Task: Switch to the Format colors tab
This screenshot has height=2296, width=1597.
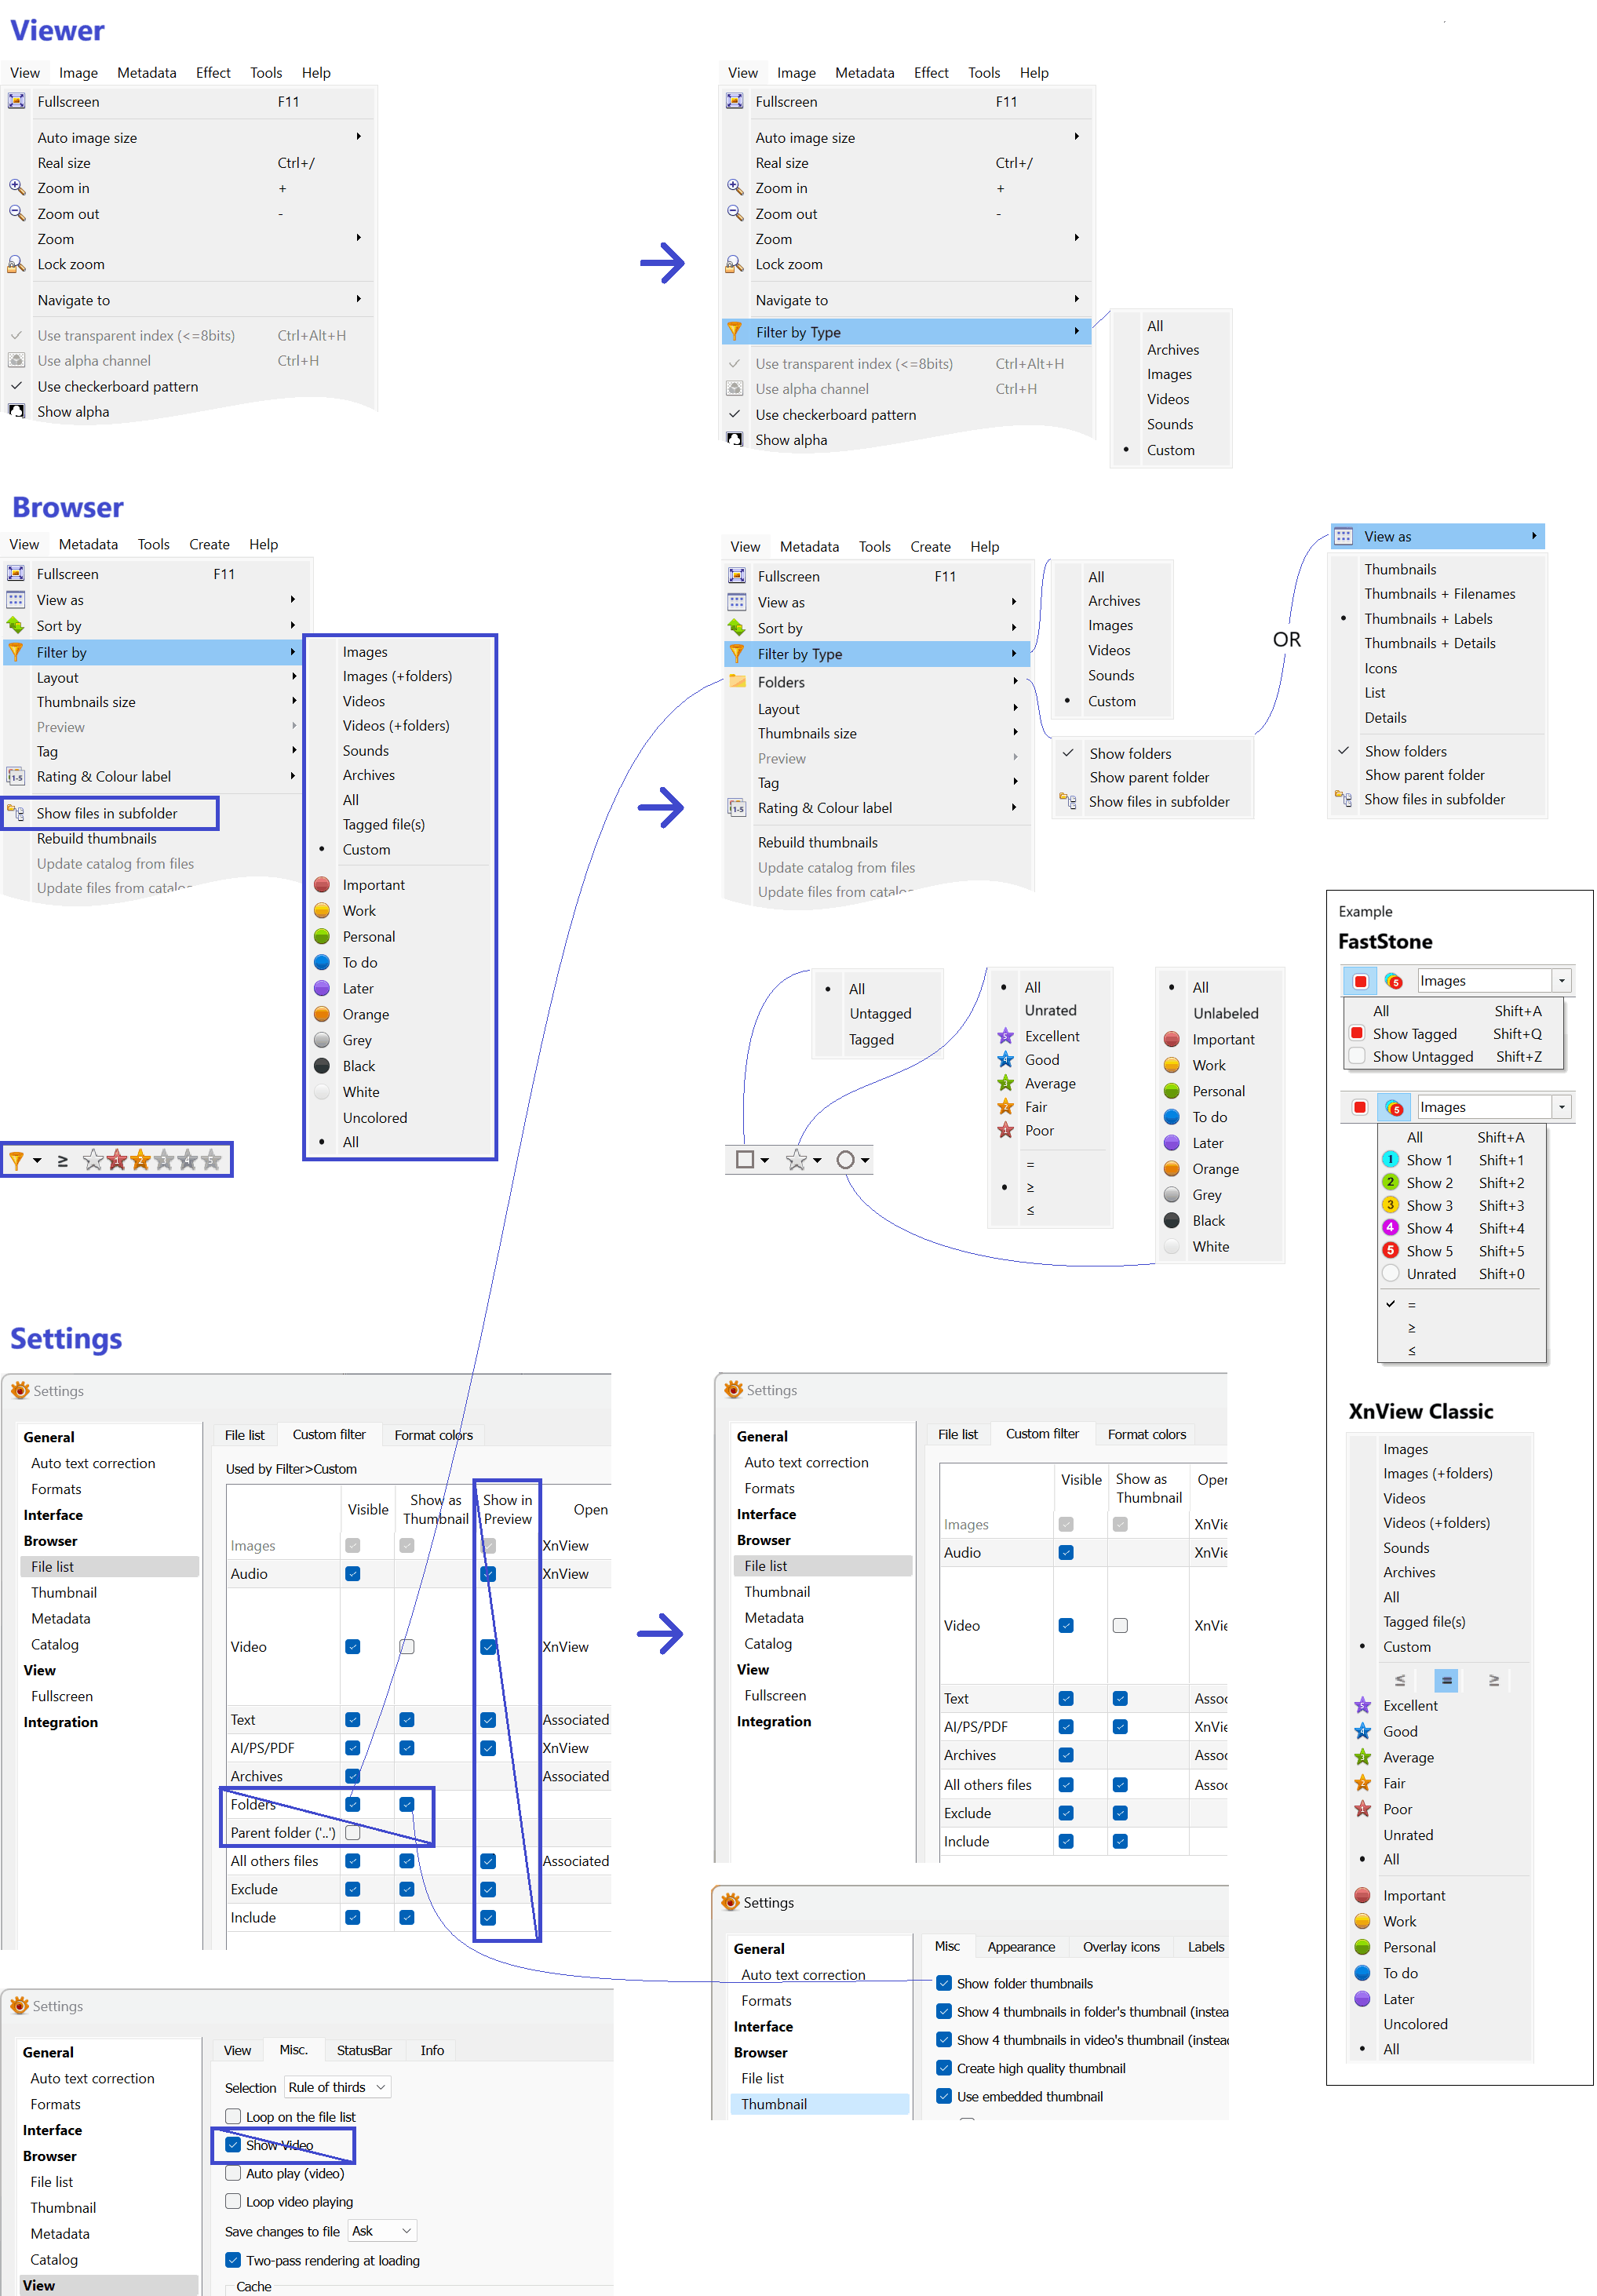Action: (x=433, y=1435)
